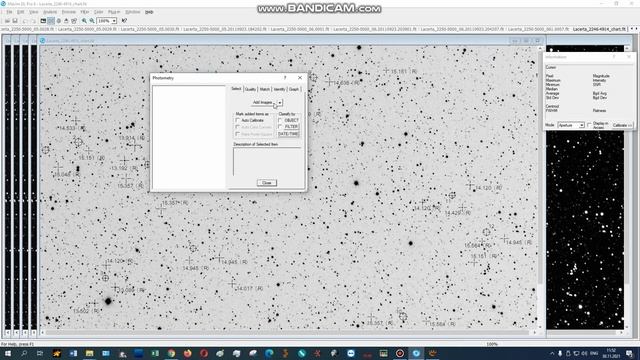Click the Redo toolbar icon

(x=33, y=21)
